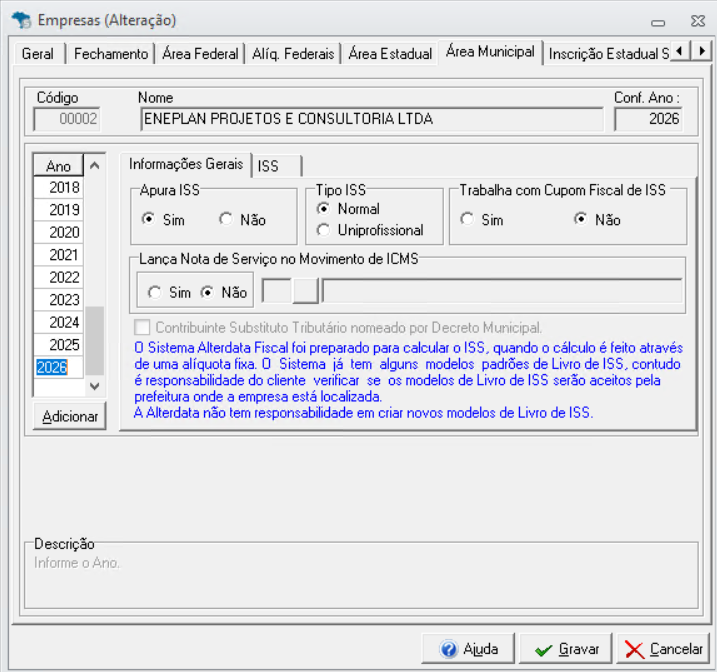Click the long description field in Lança Nota
The height and width of the screenshot is (672, 717).
502,291
